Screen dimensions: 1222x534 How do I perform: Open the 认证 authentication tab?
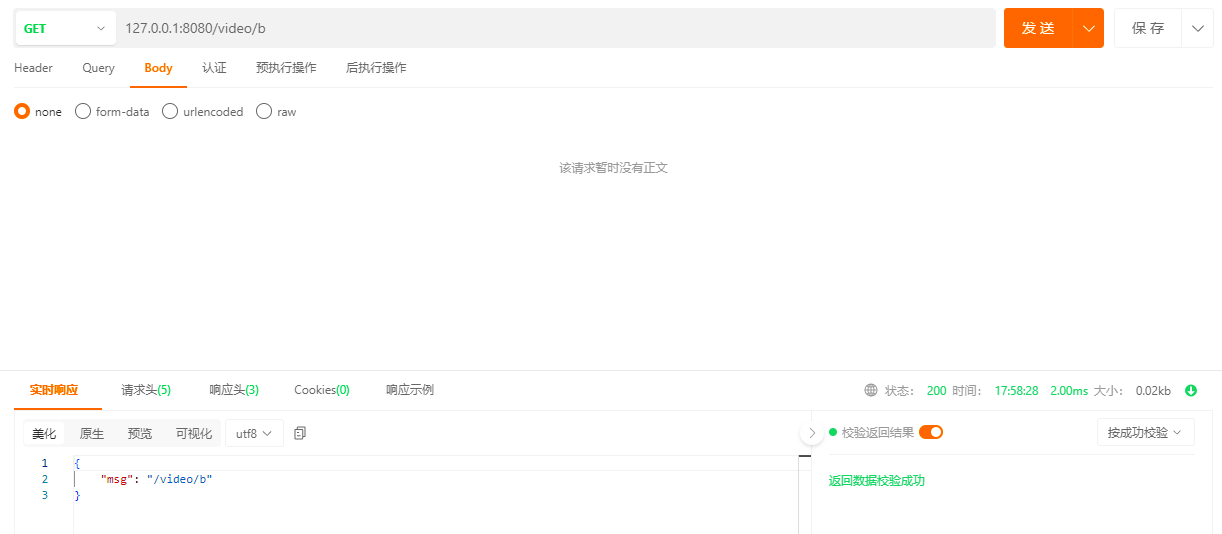214,68
